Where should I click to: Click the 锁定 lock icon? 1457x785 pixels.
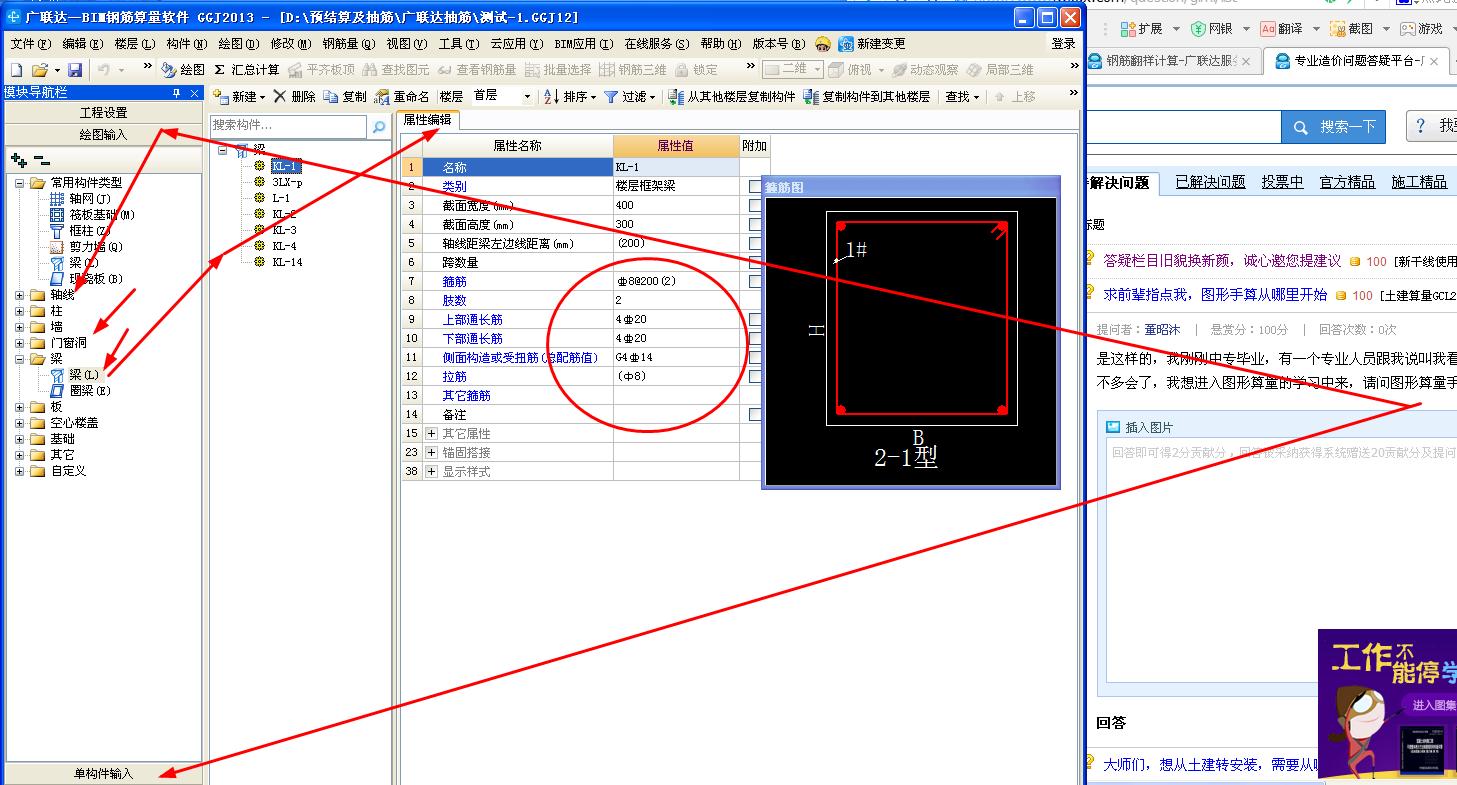[697, 70]
